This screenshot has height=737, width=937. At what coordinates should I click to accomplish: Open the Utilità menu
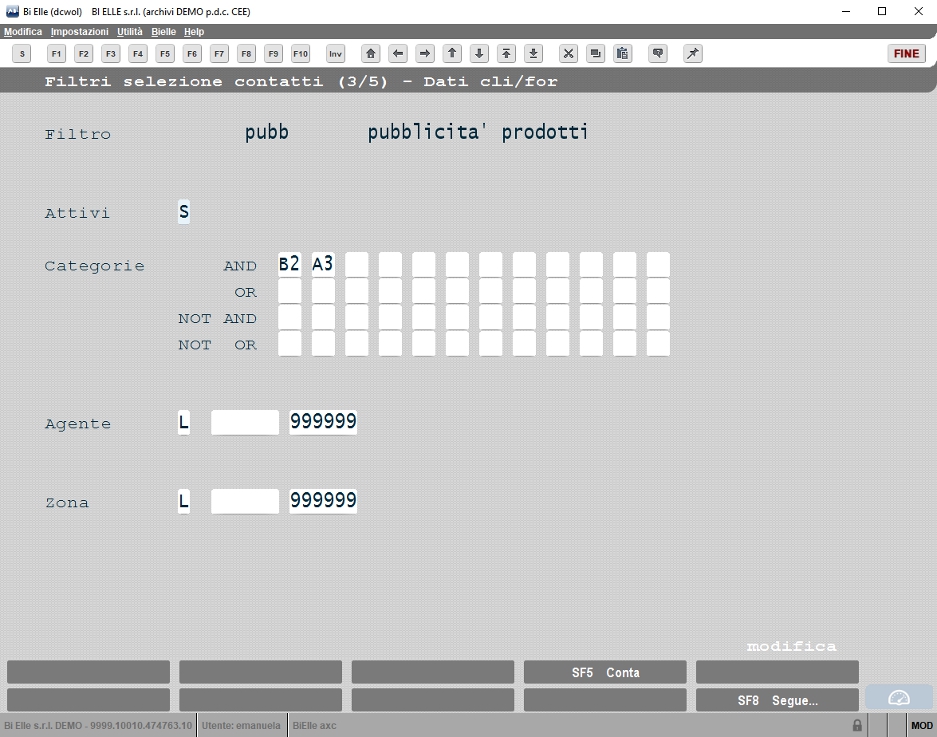coord(130,32)
